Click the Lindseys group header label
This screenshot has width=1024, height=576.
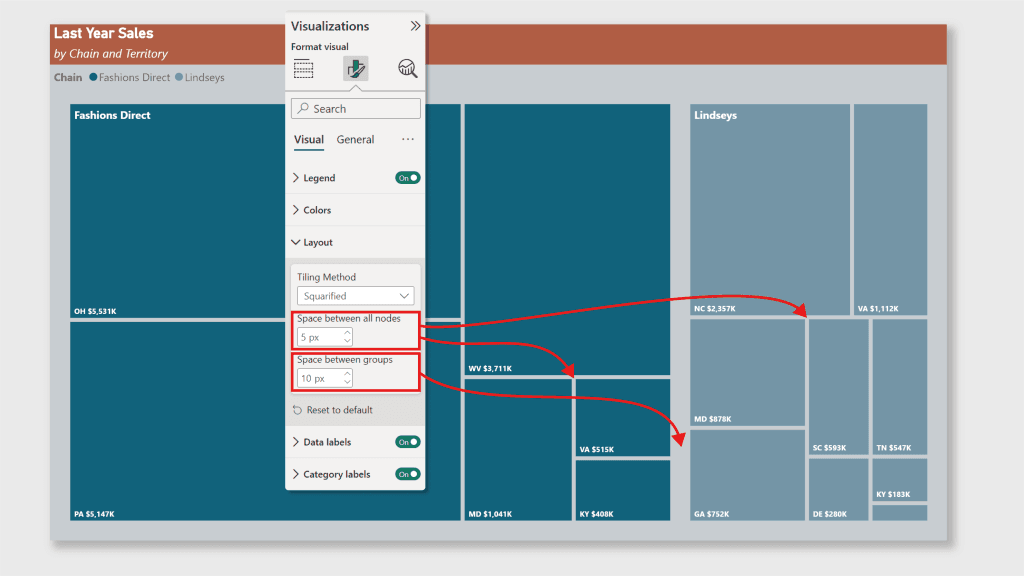coord(715,115)
